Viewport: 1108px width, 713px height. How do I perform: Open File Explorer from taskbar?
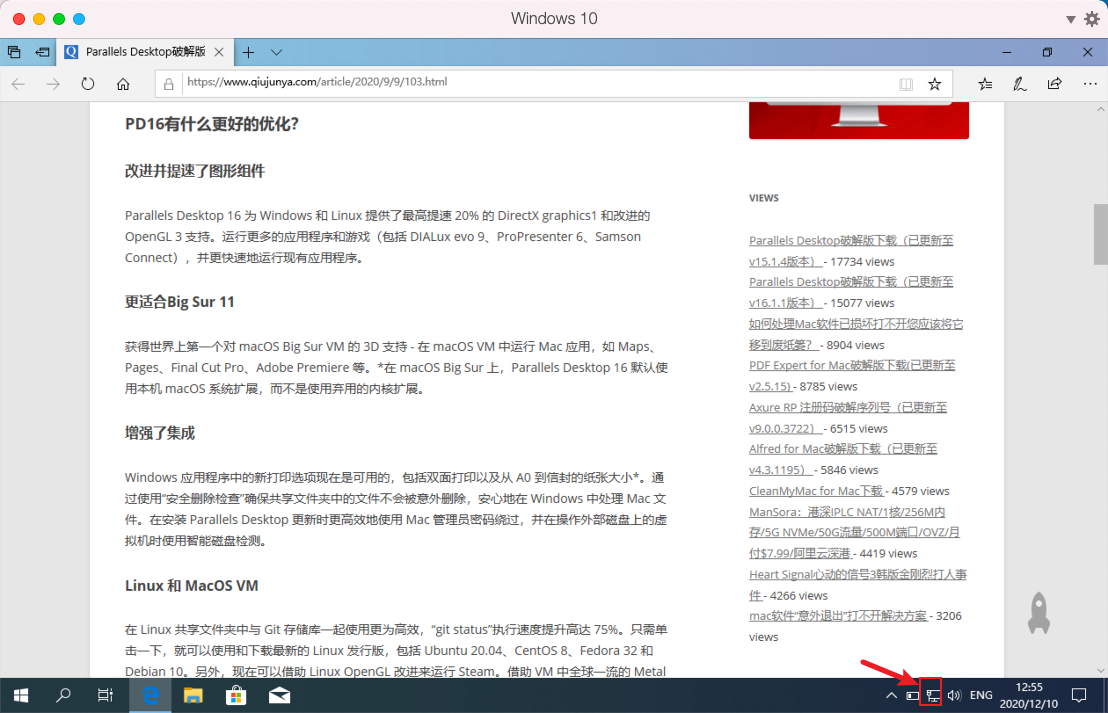[x=193, y=695]
